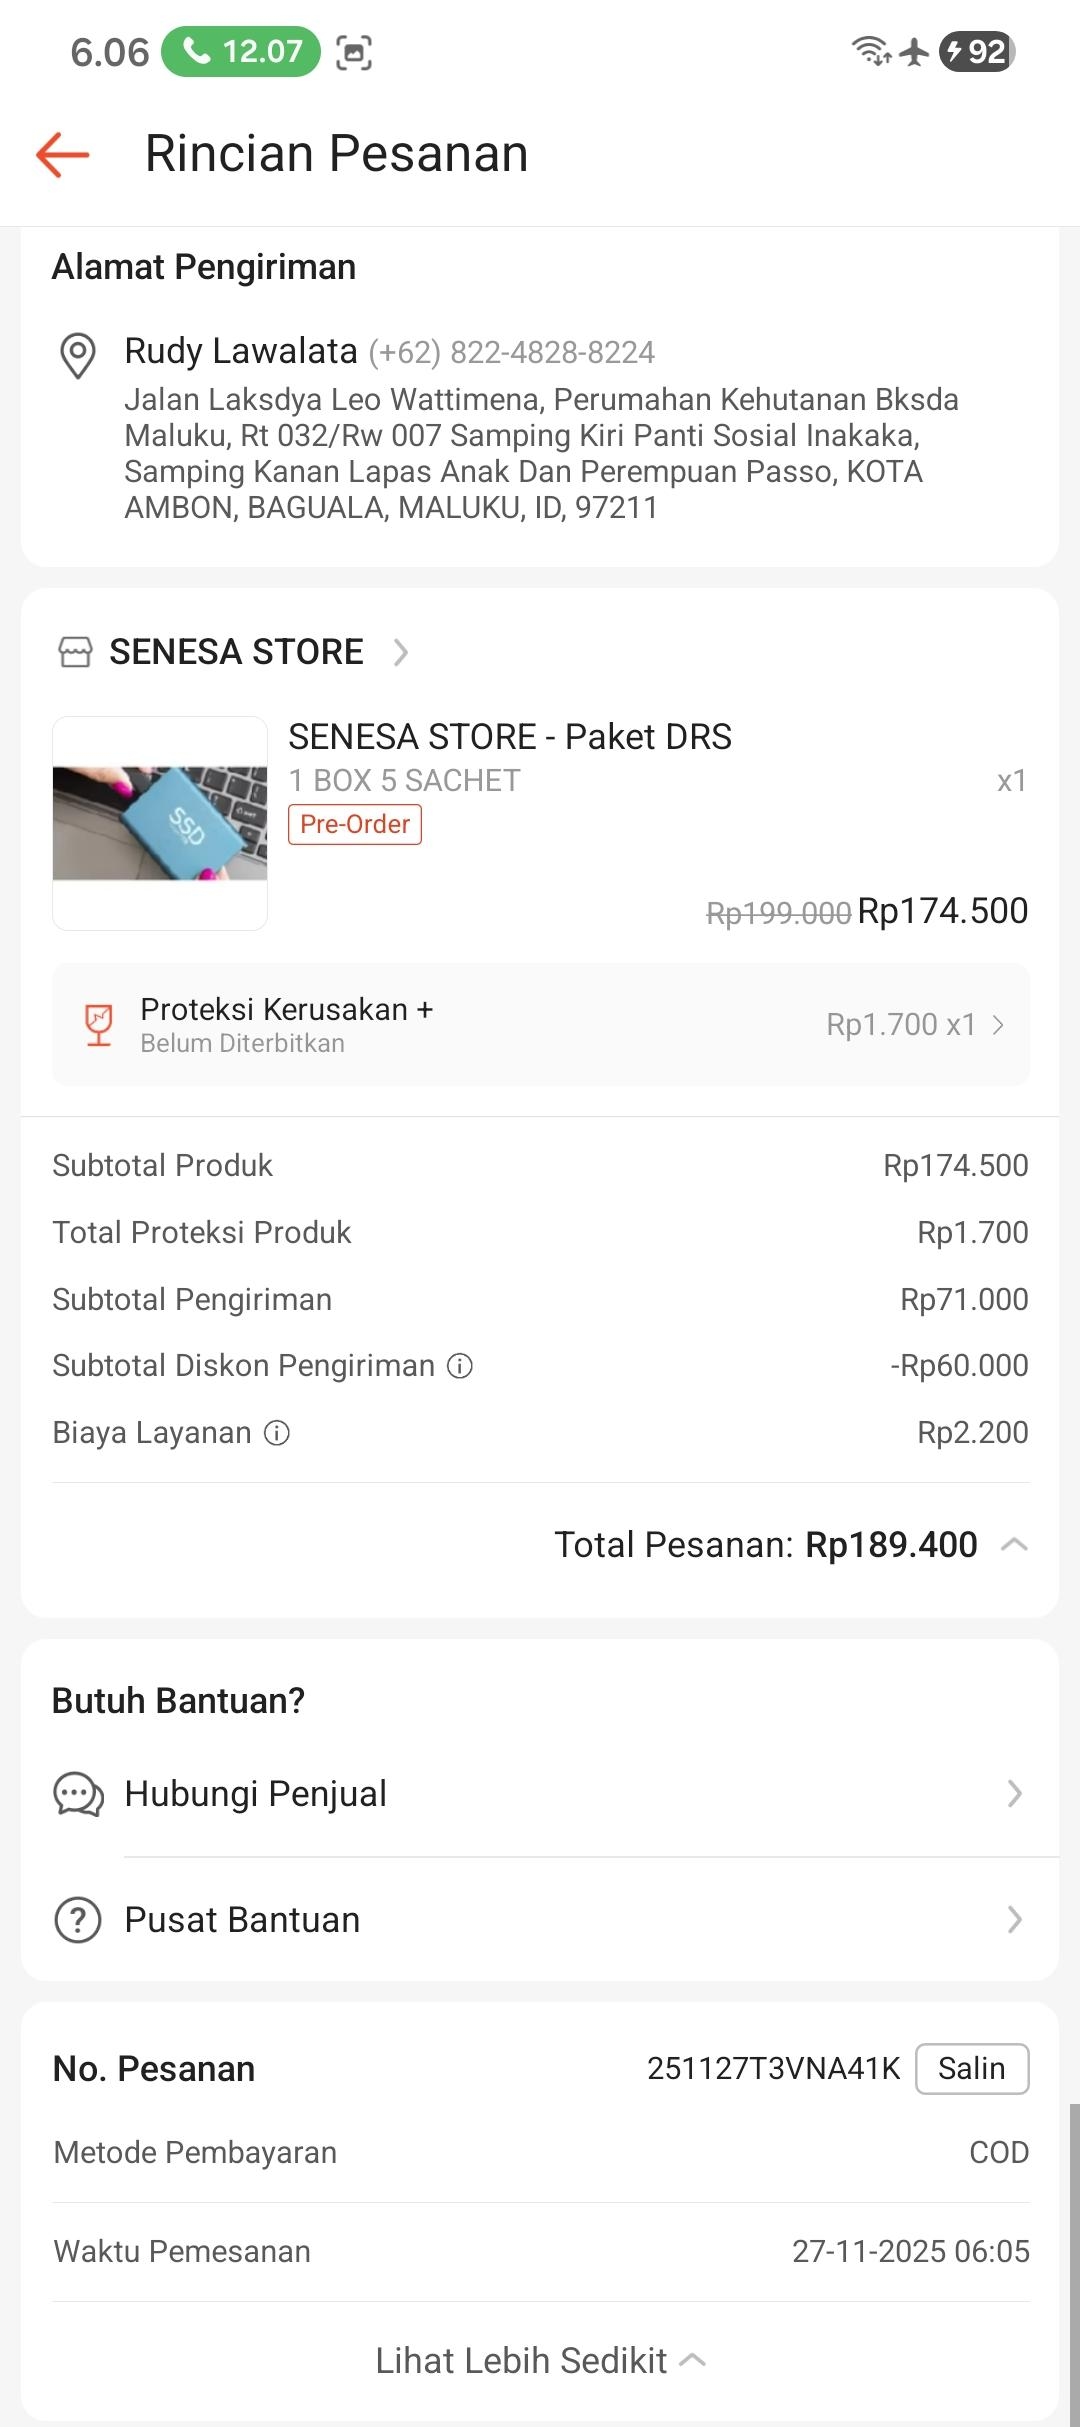
Task: Tap the Proteksi Kerusakan glass icon
Action: [98, 1025]
